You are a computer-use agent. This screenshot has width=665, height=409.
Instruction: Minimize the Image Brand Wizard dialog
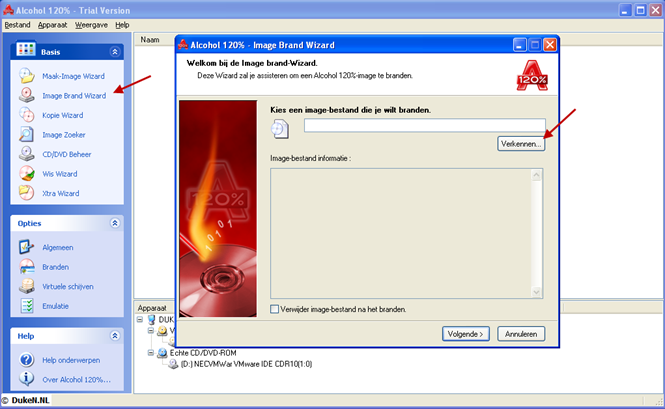520,45
